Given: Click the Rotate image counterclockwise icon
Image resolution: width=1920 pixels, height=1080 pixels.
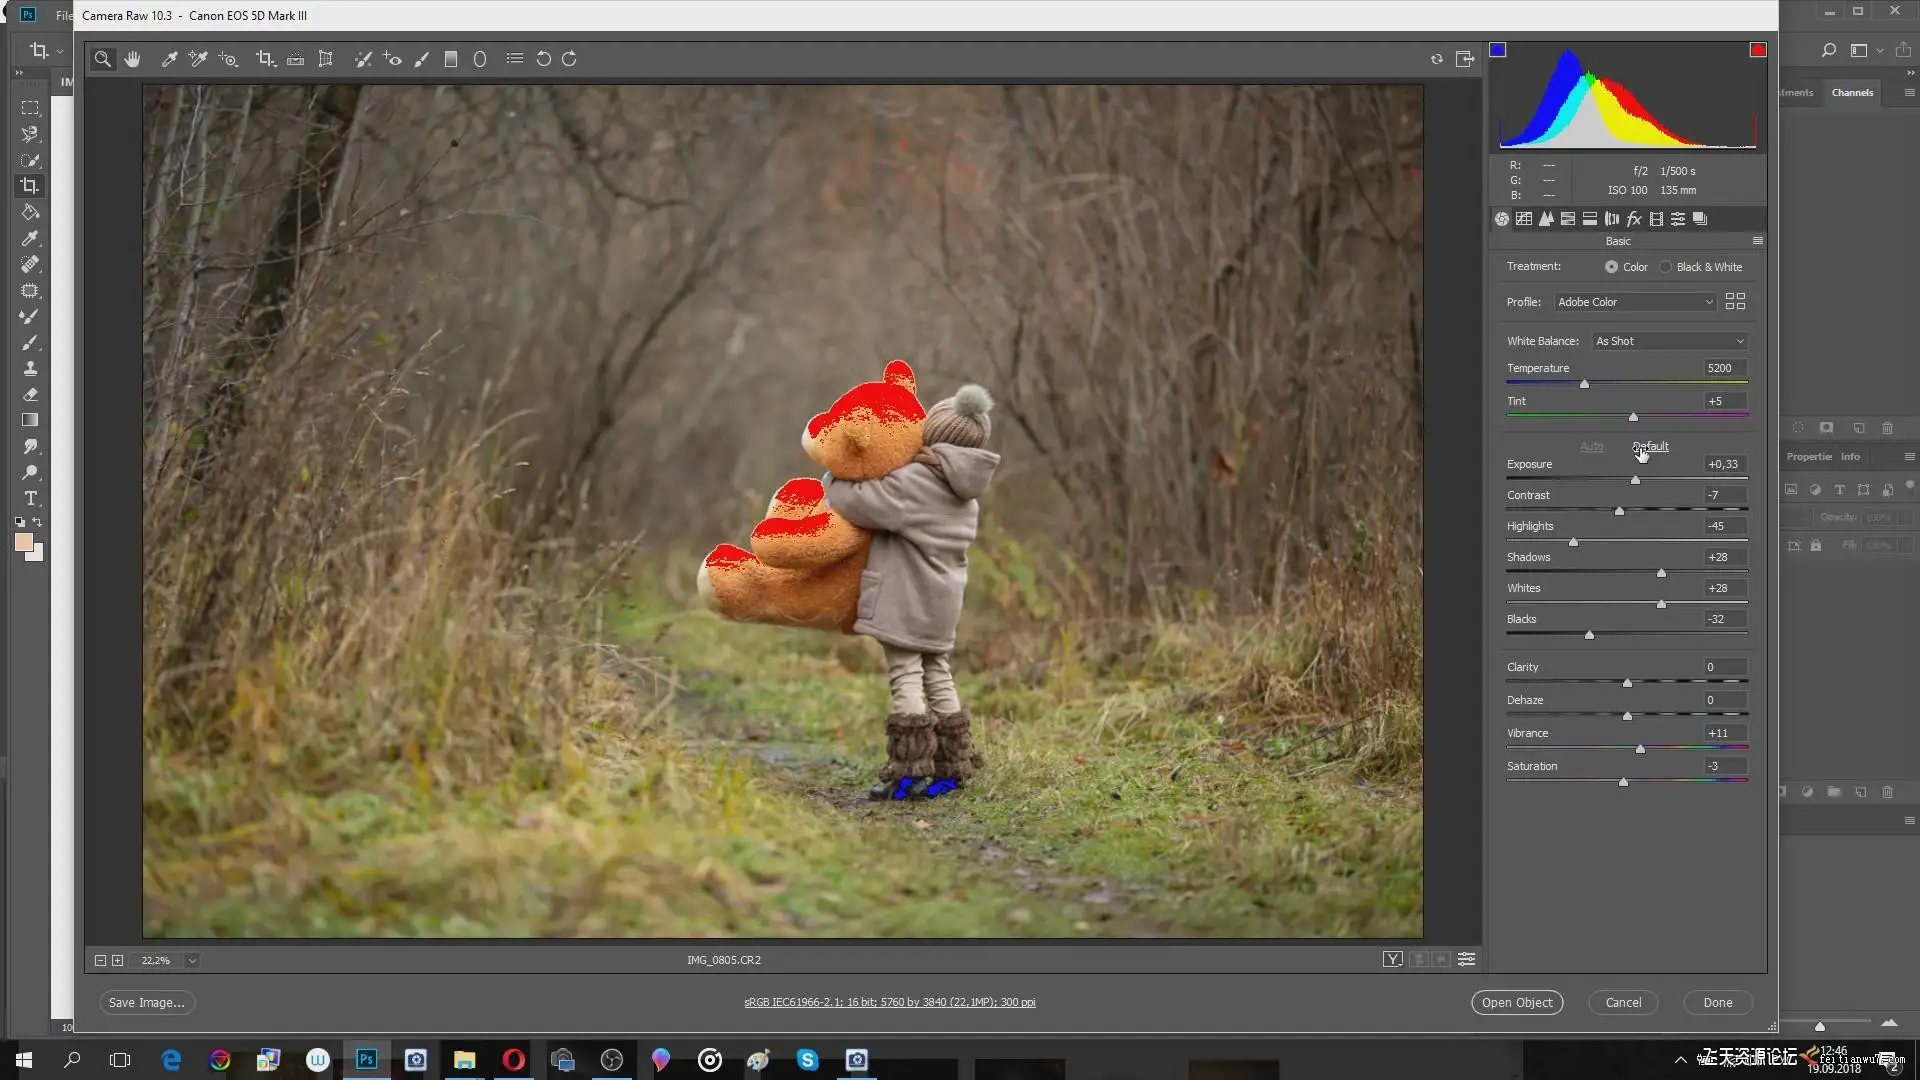Looking at the screenshot, I should [543, 59].
